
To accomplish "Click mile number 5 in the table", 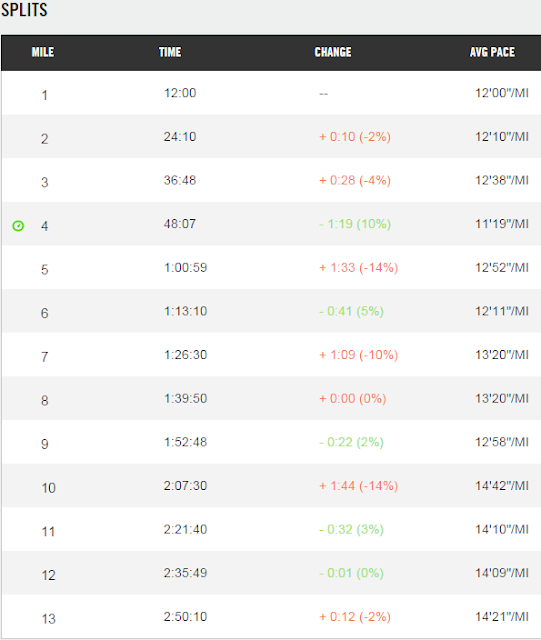I will coord(45,270).
